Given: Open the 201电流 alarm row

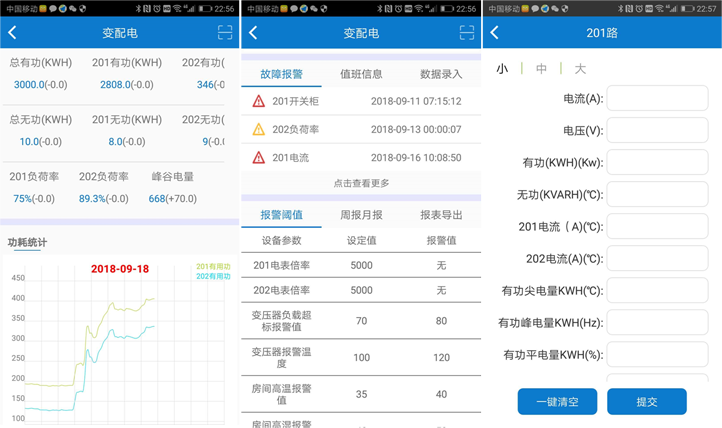Looking at the screenshot, I should 361,158.
